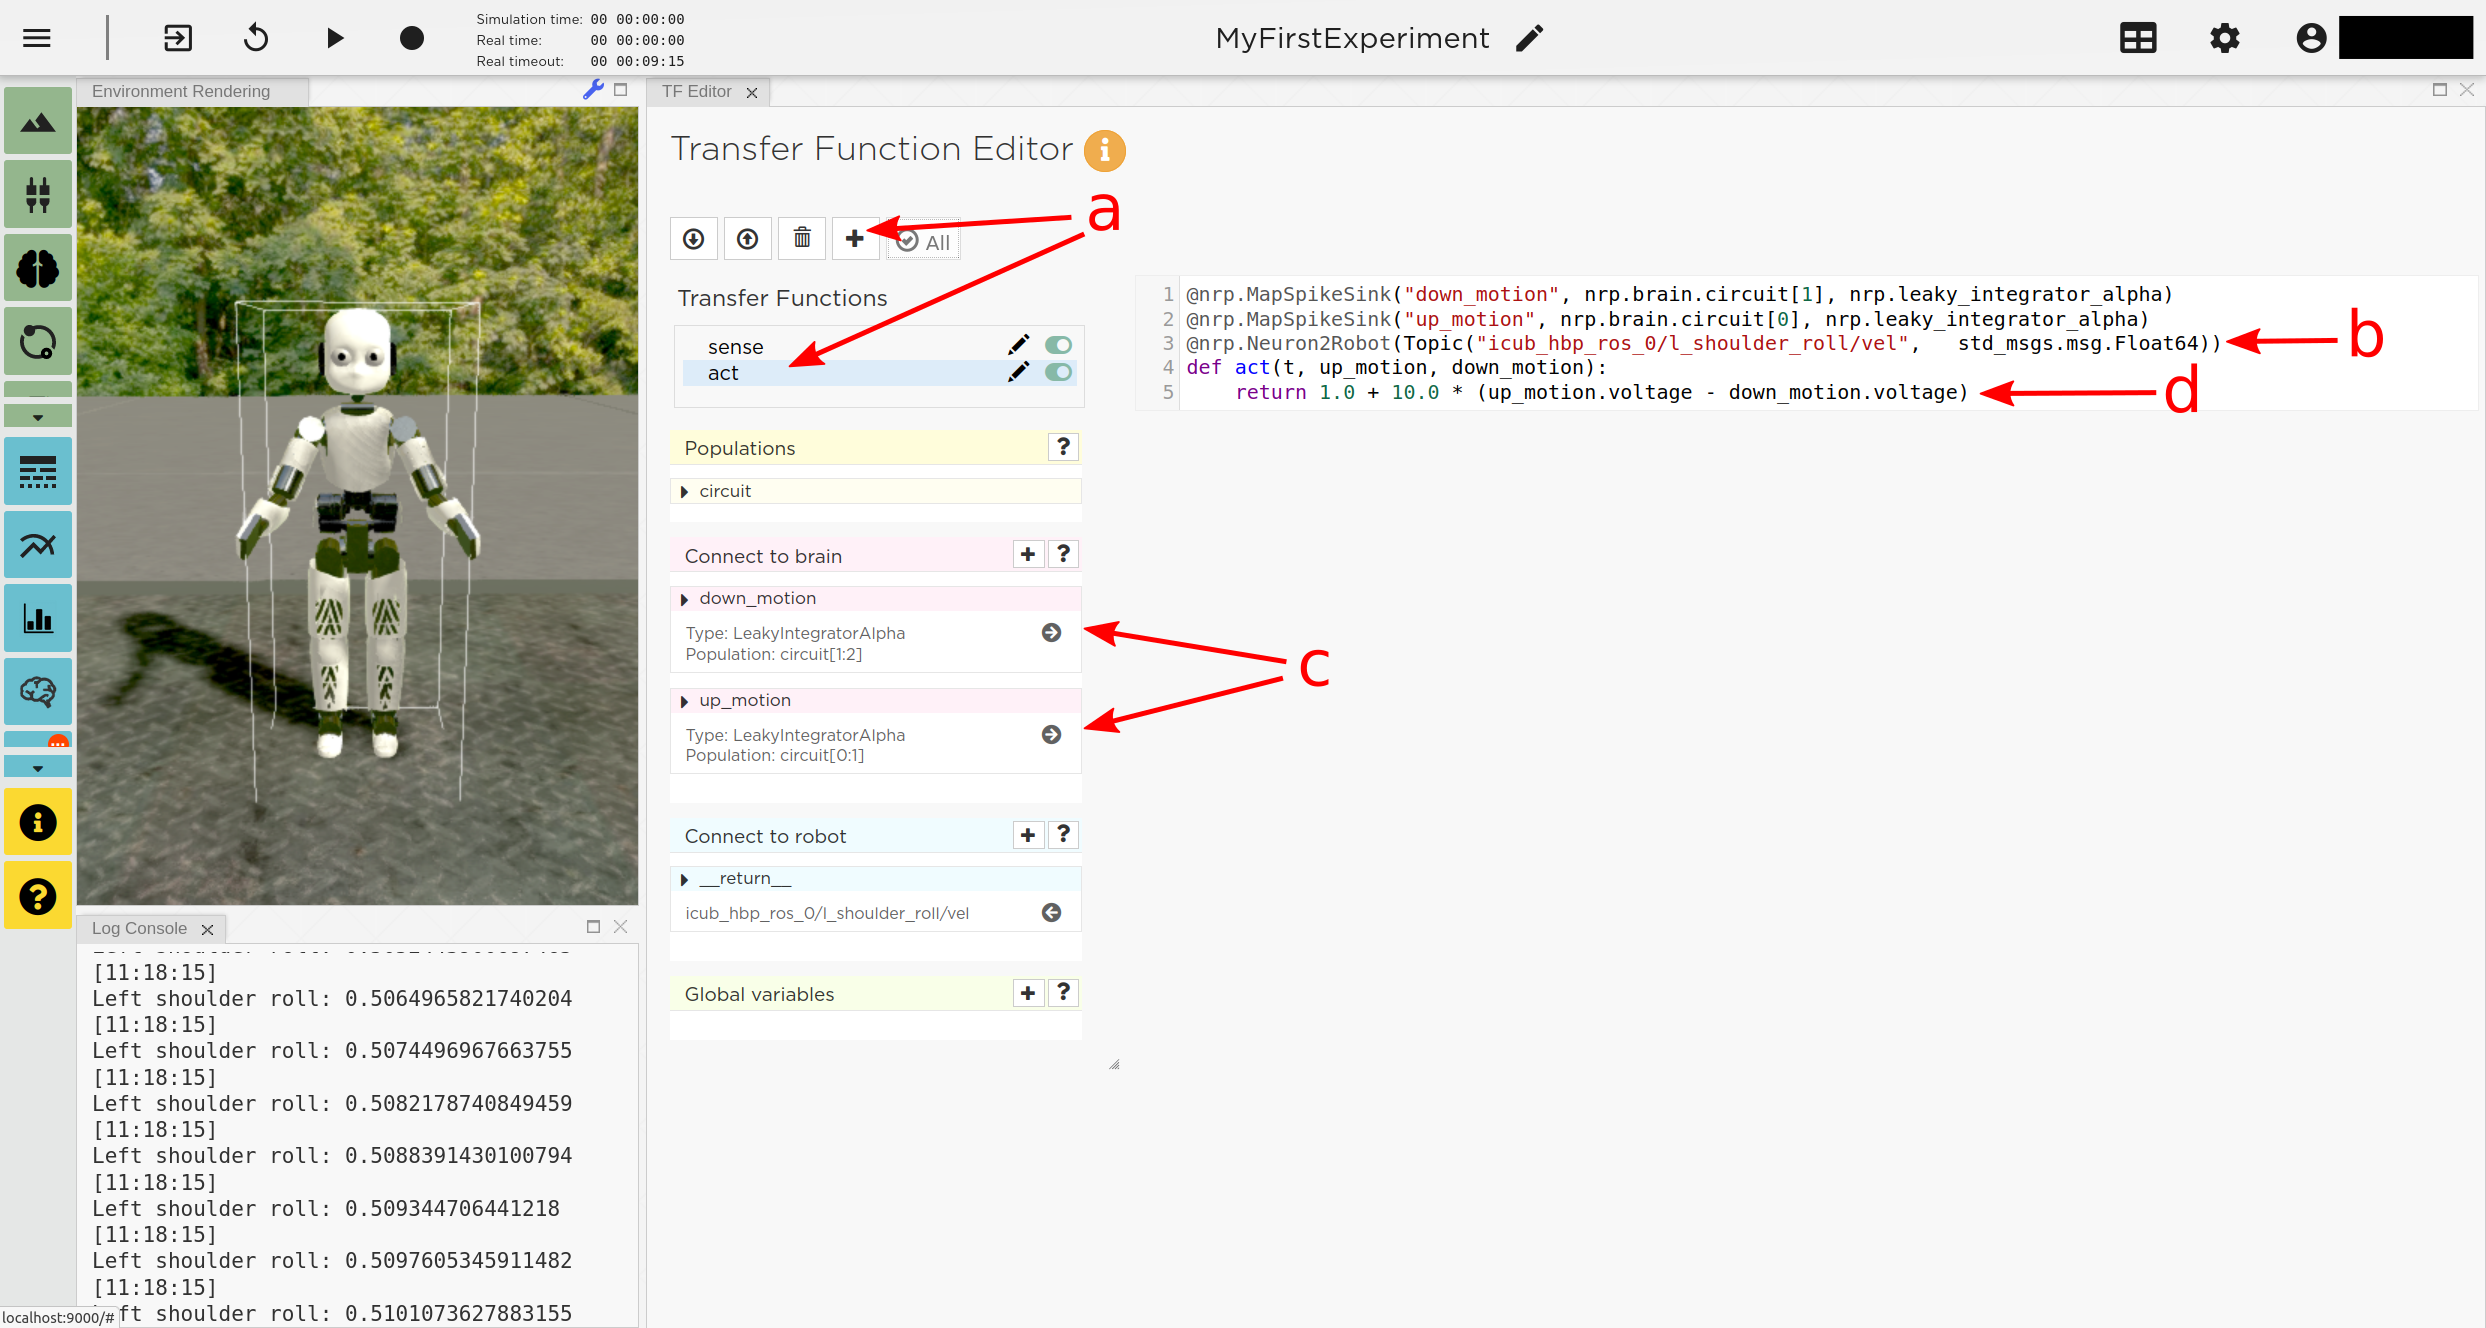Add a new transfer function with plus
Image resolution: width=2486 pixels, height=1328 pixels.
point(855,239)
